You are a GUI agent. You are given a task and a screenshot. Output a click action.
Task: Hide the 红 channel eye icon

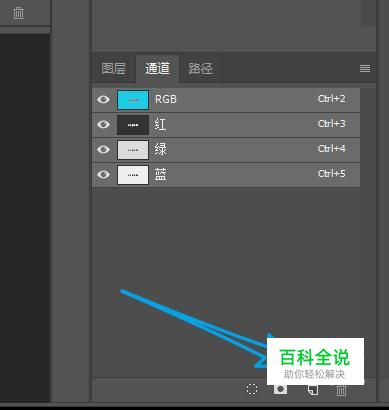coord(103,124)
